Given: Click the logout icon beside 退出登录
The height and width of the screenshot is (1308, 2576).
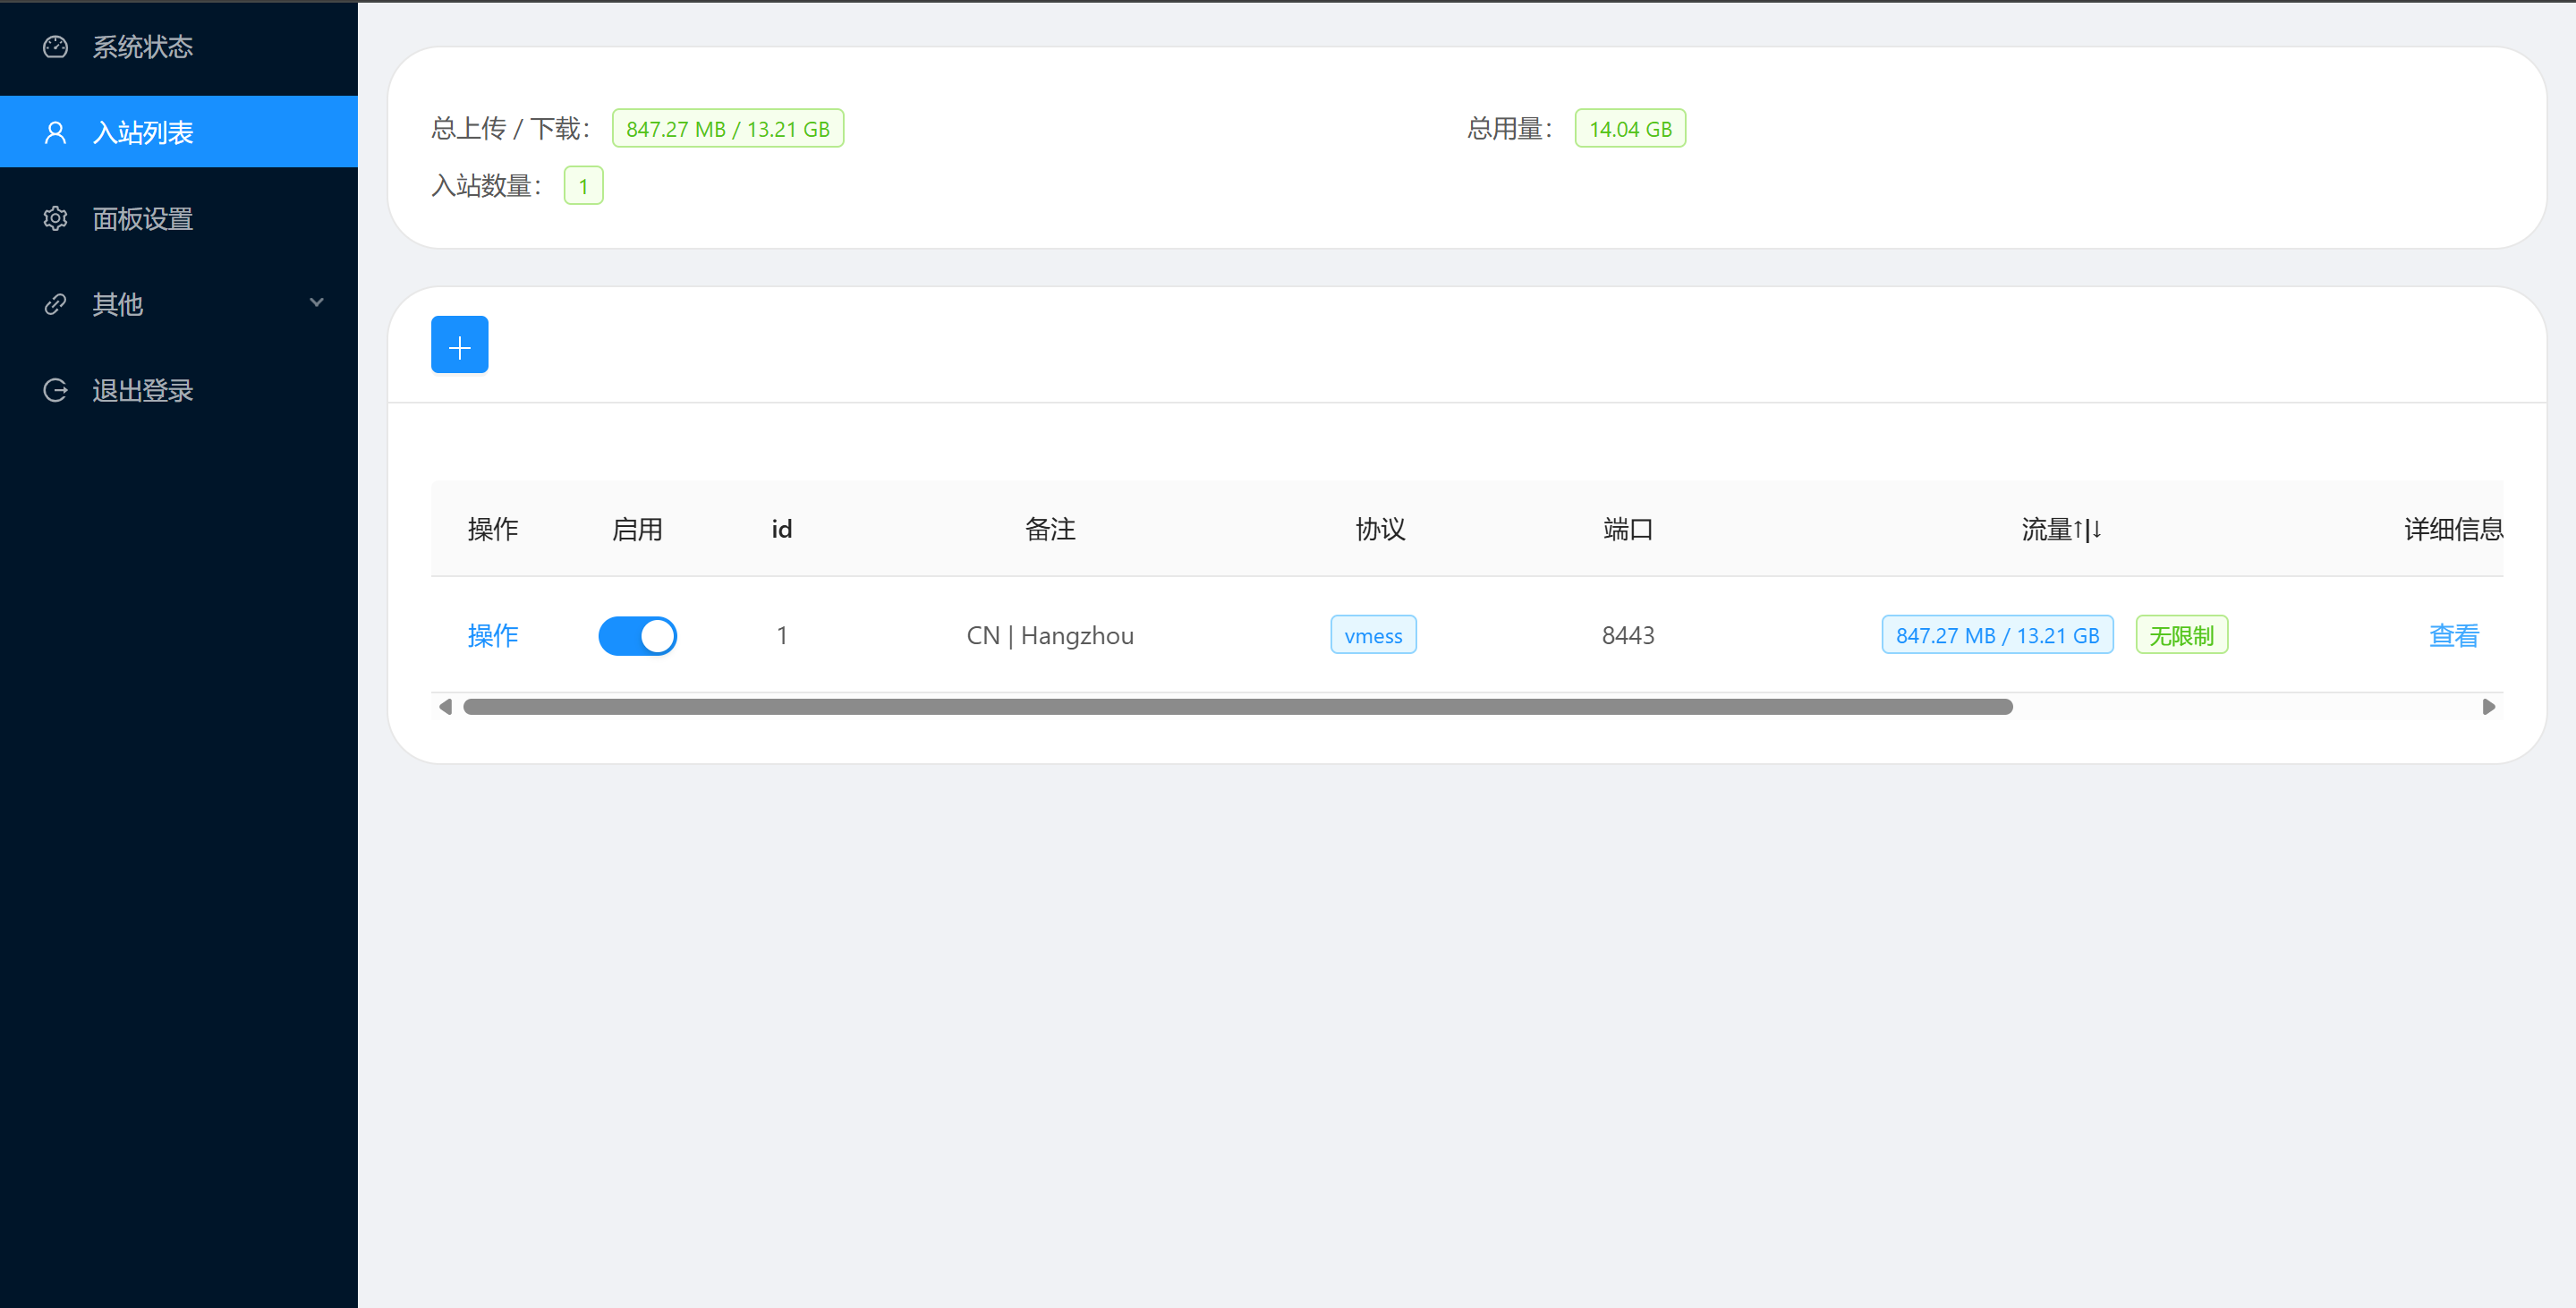Looking at the screenshot, I should (x=55, y=390).
